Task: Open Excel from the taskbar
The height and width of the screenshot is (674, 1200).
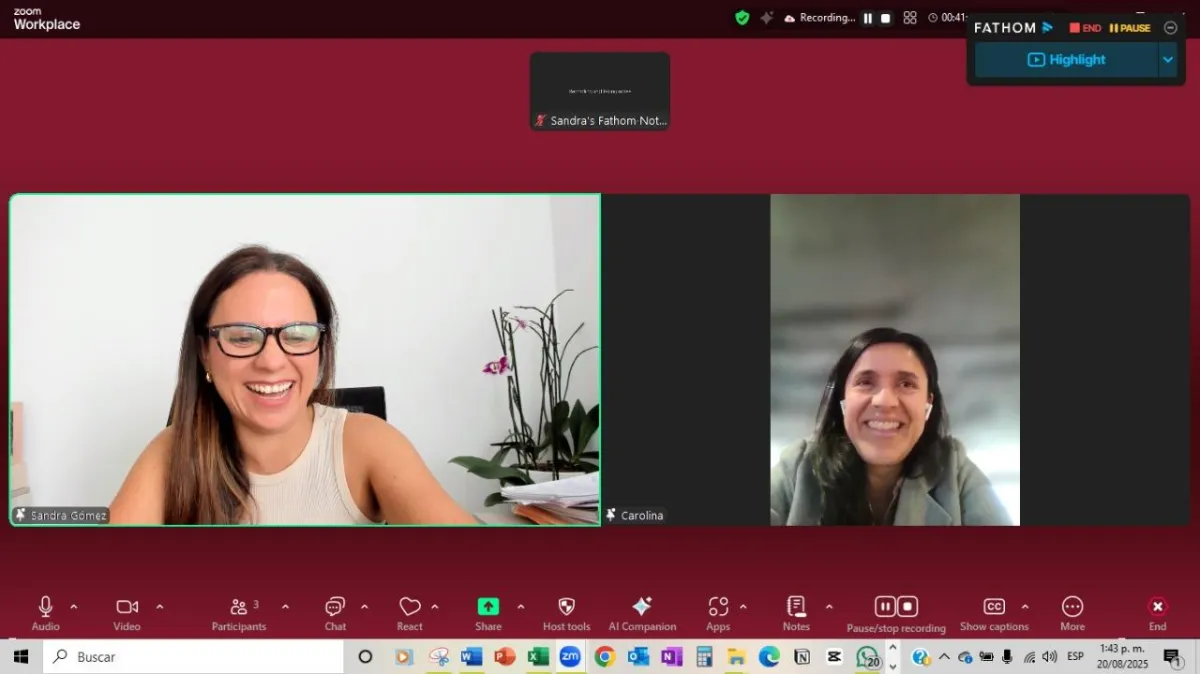Action: (537, 657)
